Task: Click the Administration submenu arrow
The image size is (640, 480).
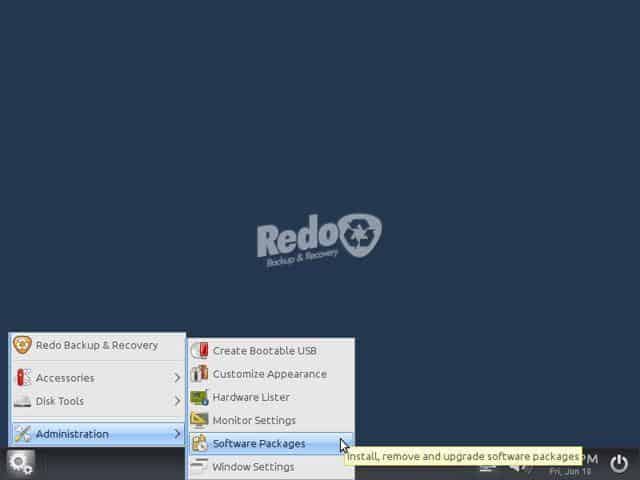Action: (177, 433)
